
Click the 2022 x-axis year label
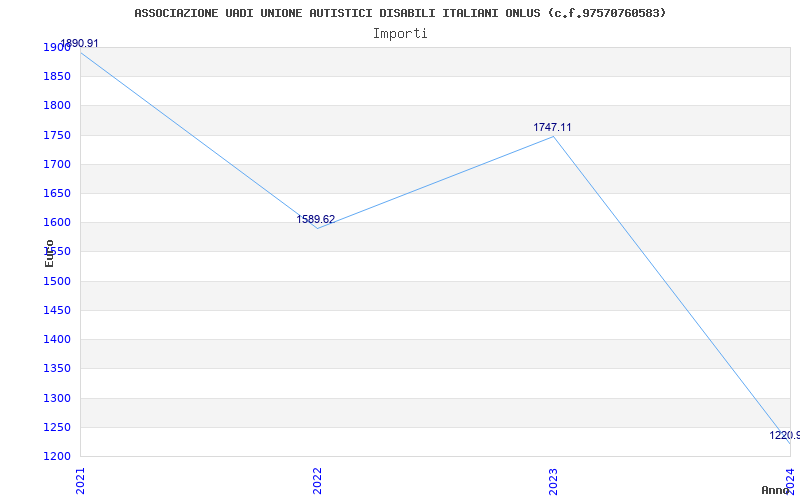(x=317, y=481)
